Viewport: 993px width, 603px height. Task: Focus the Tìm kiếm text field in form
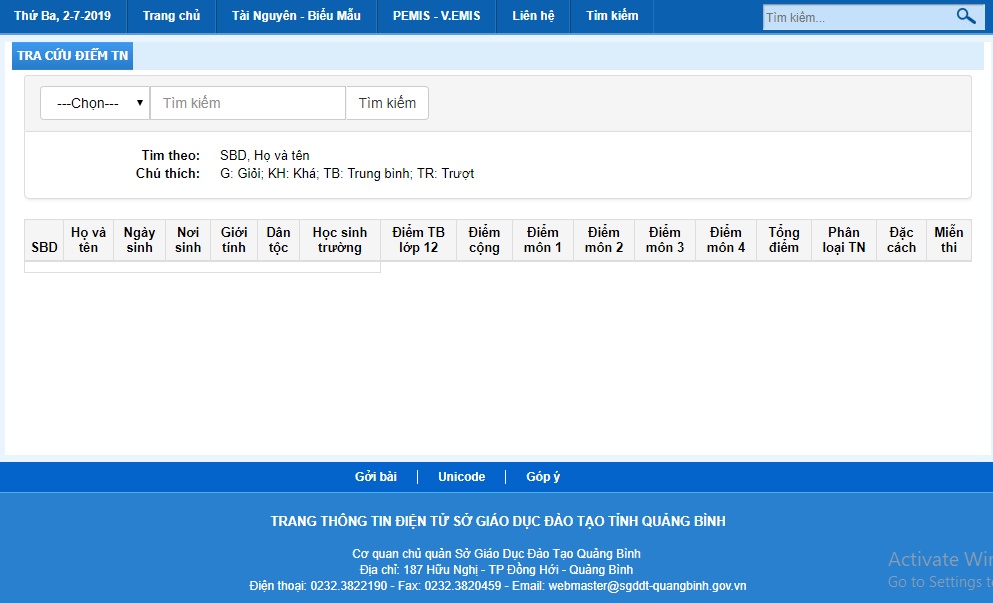tap(248, 103)
